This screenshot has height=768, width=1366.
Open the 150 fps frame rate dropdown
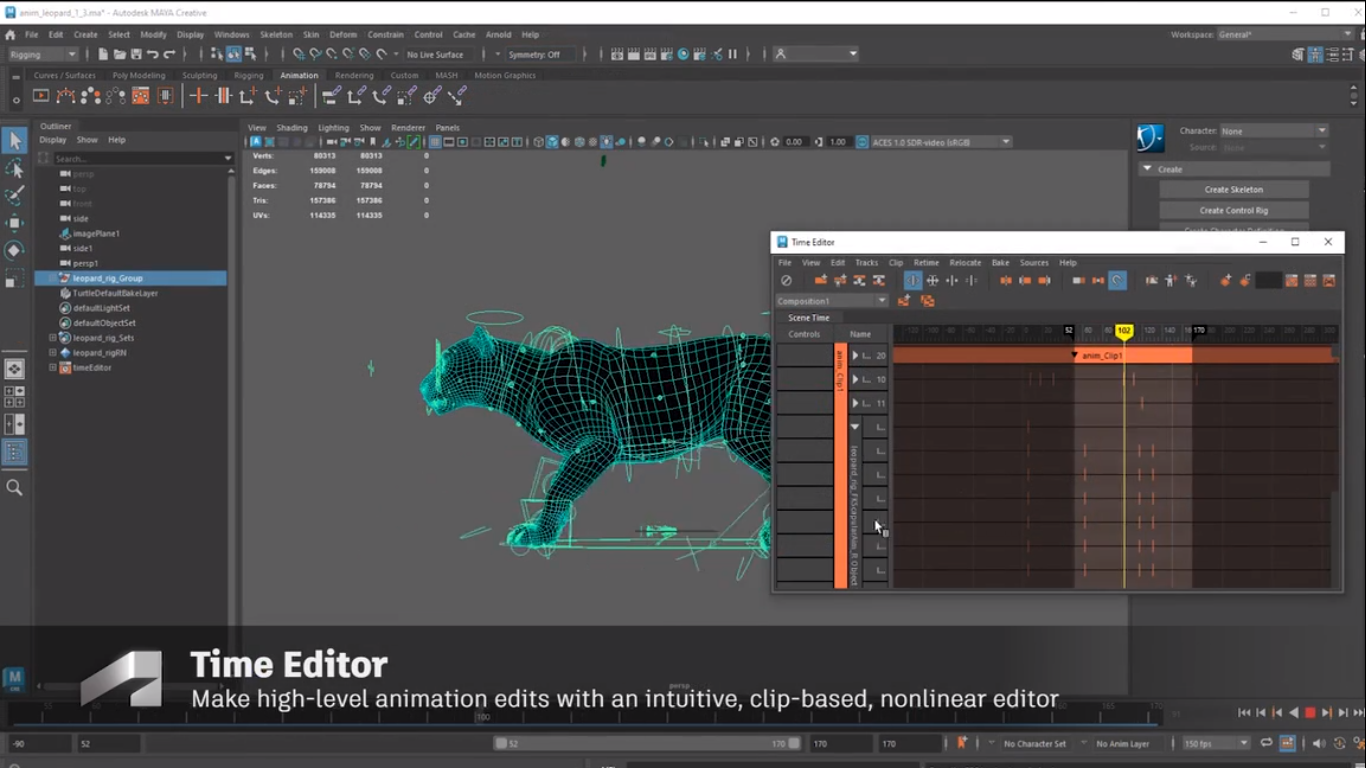pyautogui.click(x=1217, y=743)
